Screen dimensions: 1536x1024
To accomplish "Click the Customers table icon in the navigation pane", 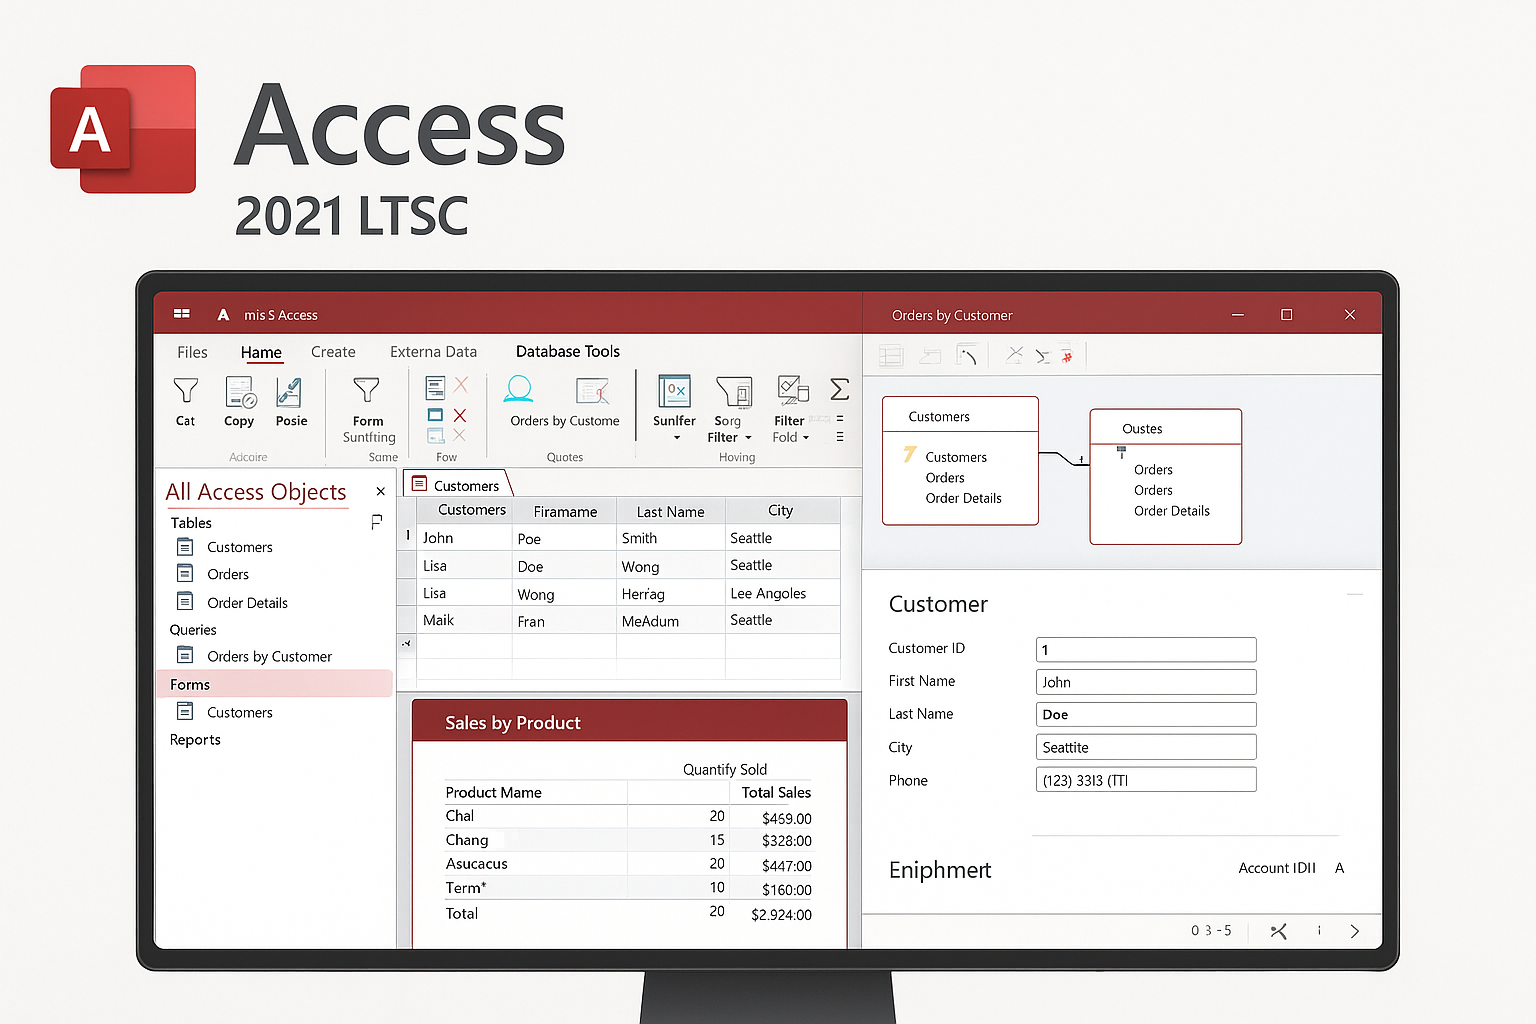I will click(185, 547).
